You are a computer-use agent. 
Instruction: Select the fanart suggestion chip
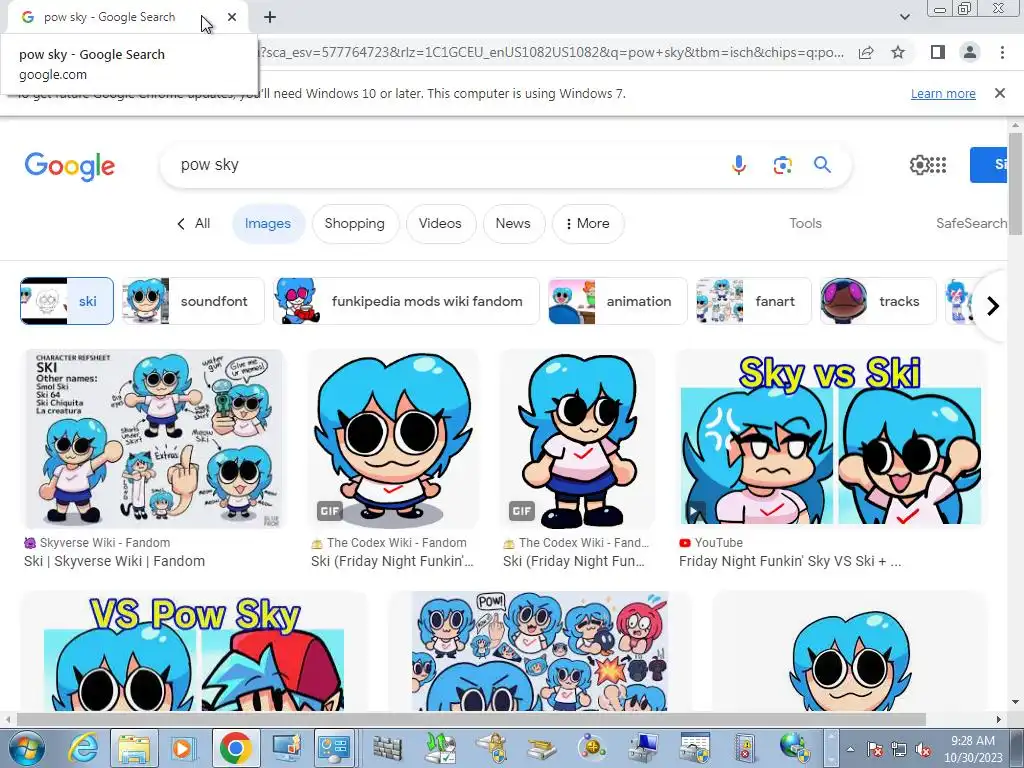[x=753, y=301]
